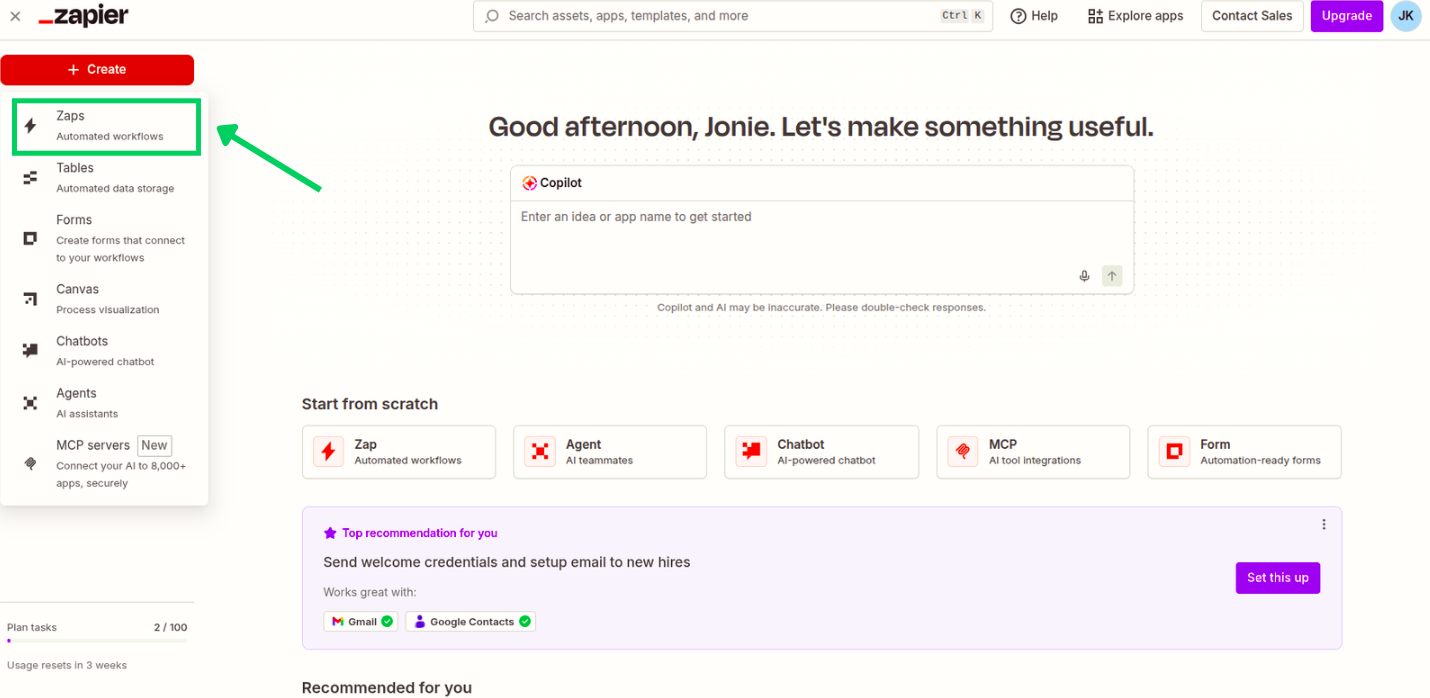Open the MCP AI tool integrations card

click(1033, 452)
